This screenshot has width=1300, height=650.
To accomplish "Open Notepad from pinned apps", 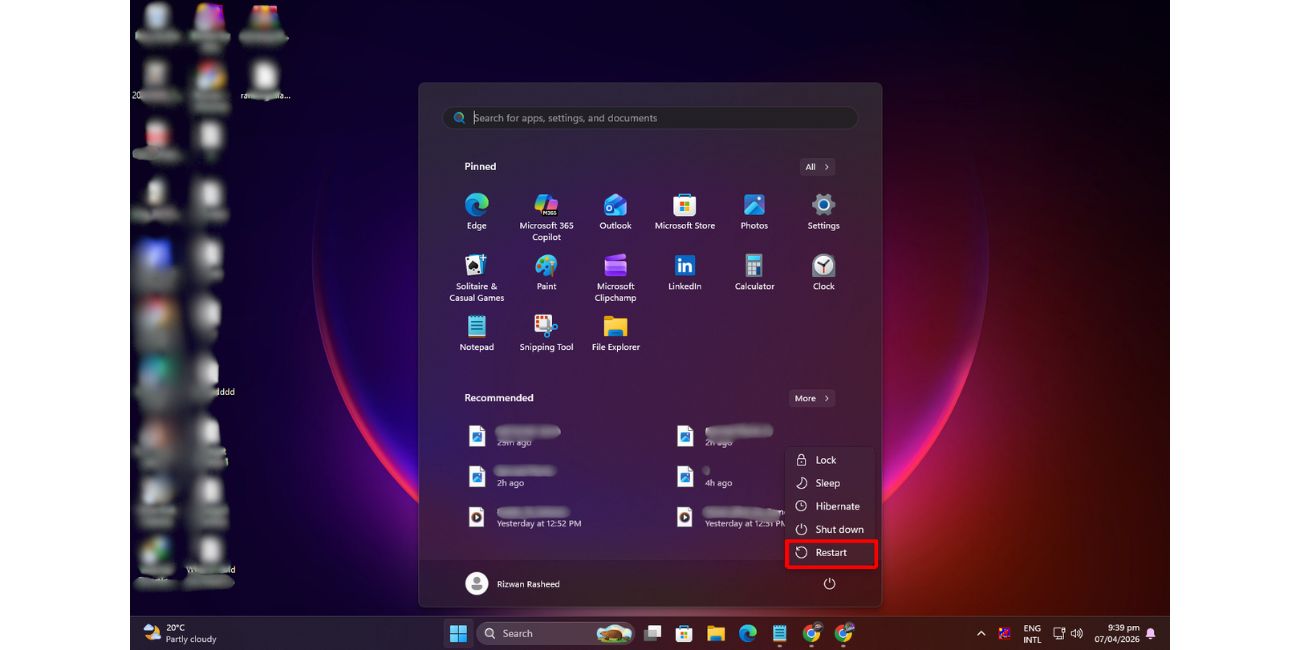I will 476,331.
